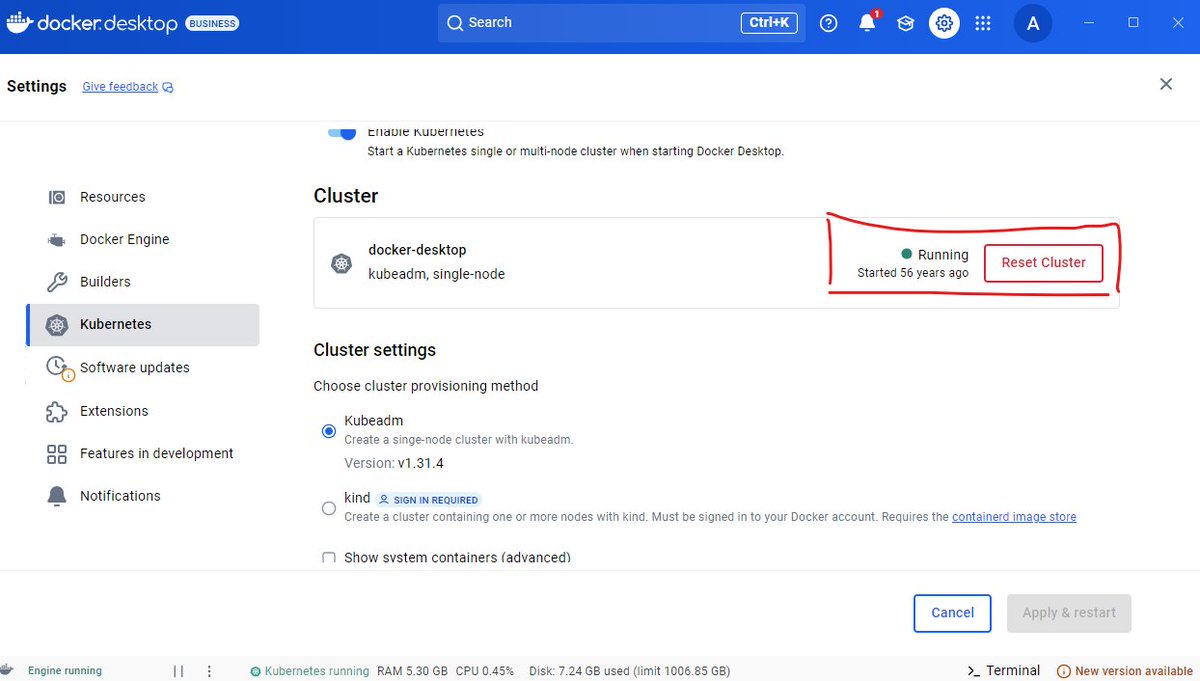Open the Learning center graduation cap icon

click(x=906, y=23)
